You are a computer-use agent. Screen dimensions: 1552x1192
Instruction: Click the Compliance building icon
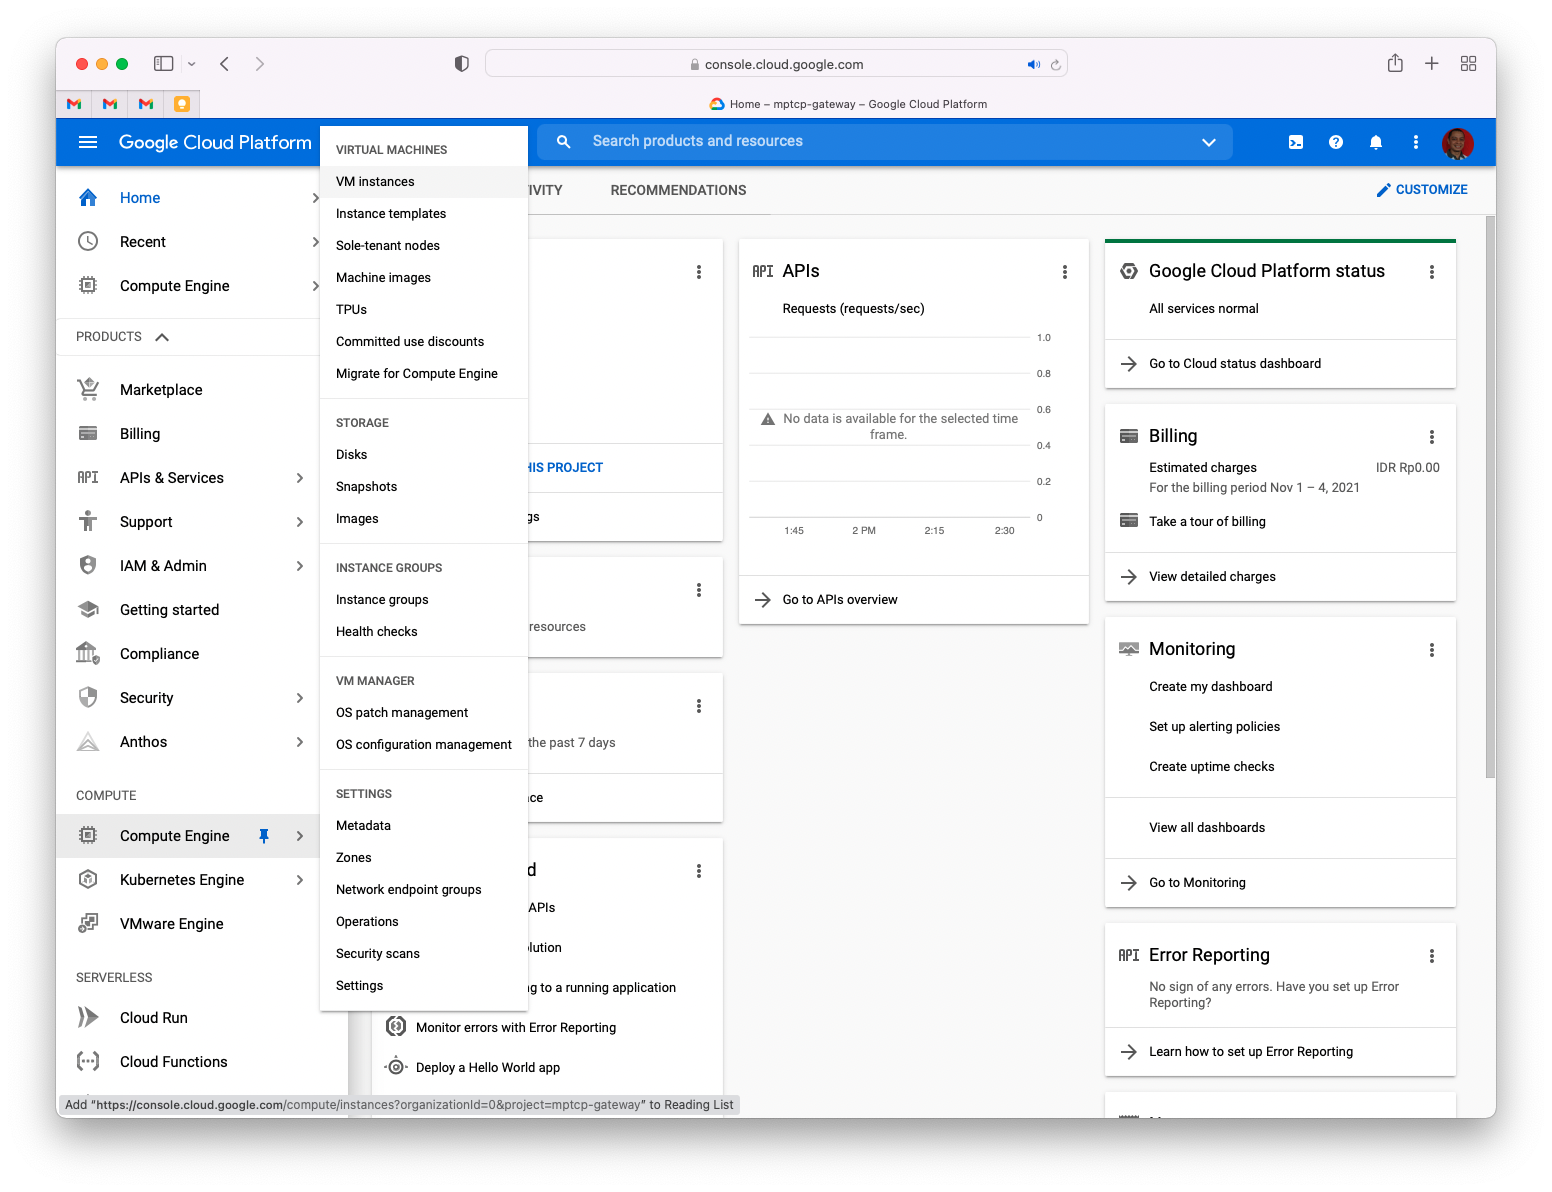click(x=88, y=654)
